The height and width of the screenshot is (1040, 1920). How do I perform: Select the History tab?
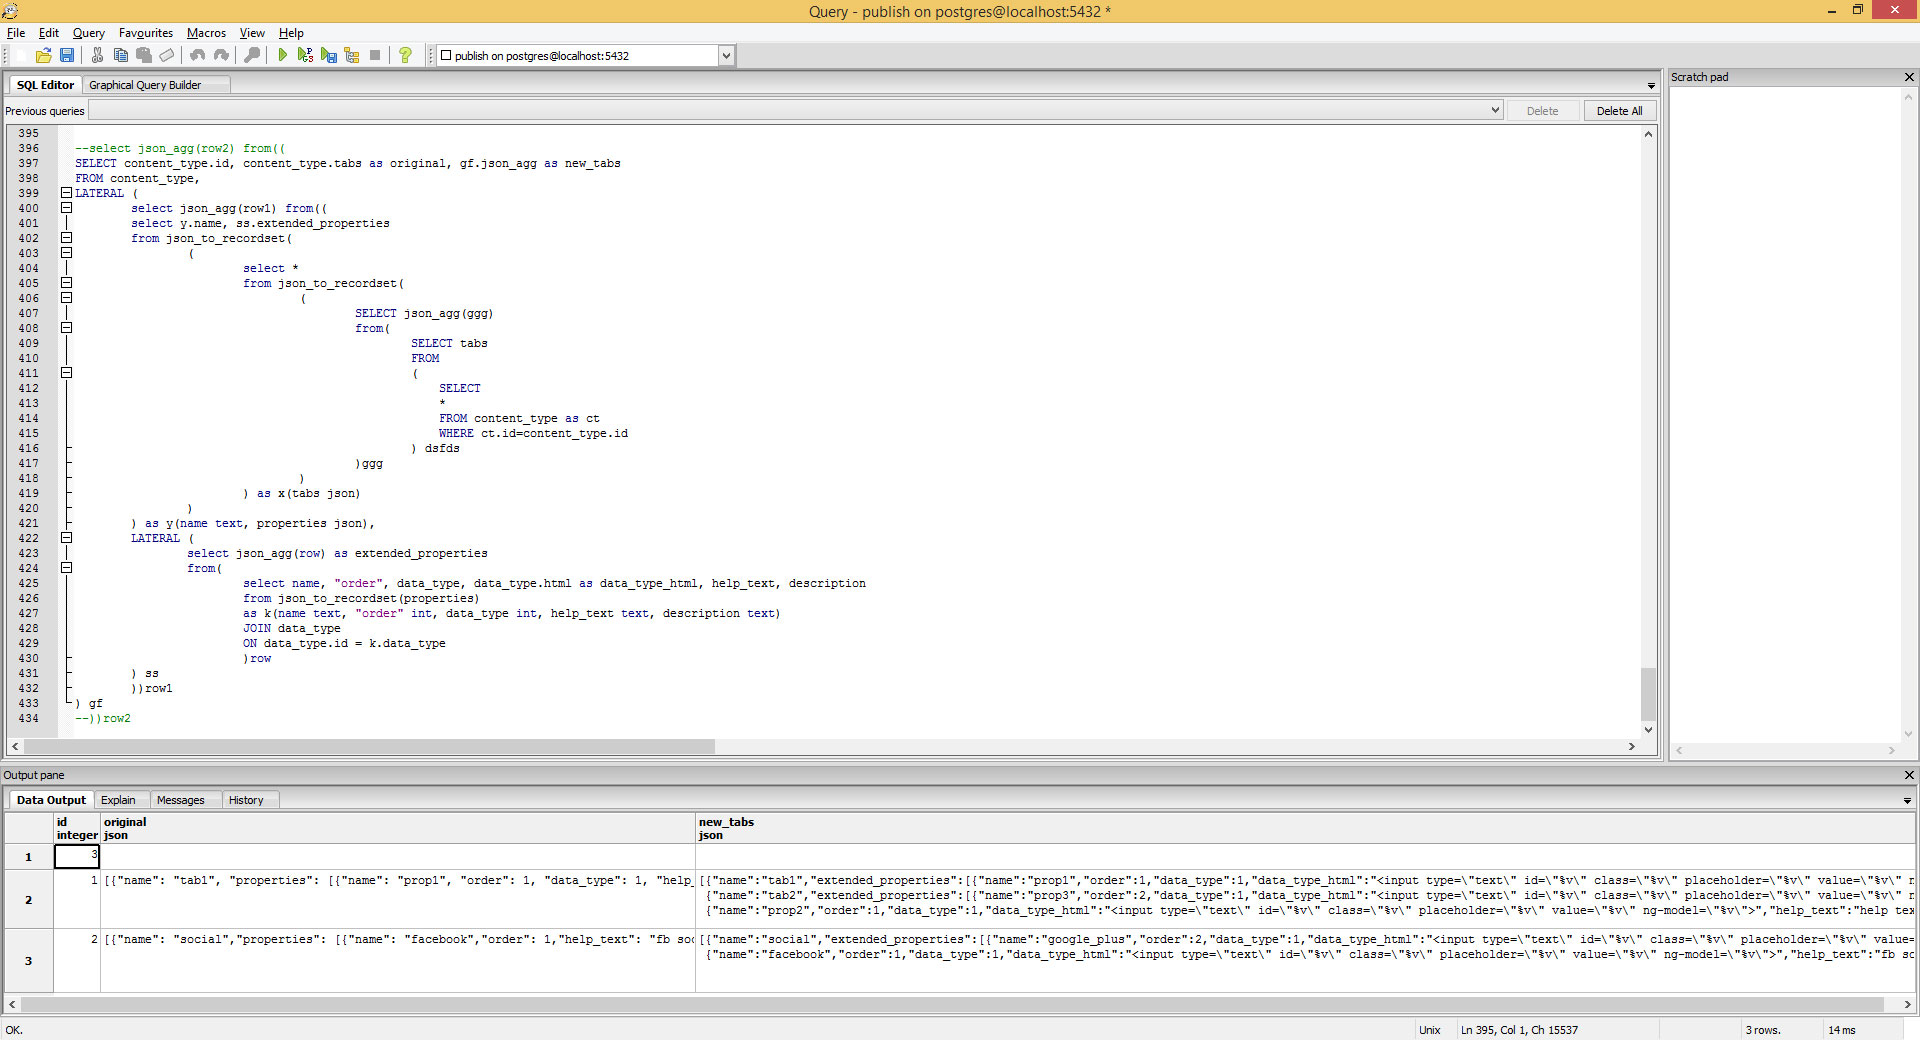click(246, 800)
